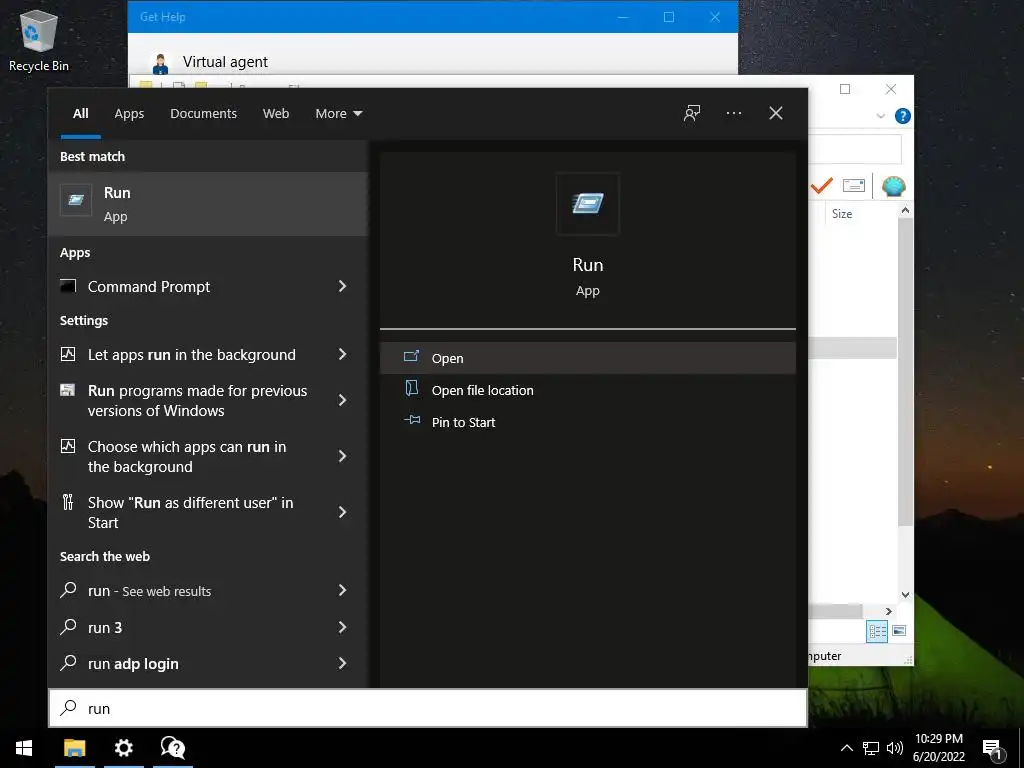The image size is (1024, 768).
Task: Select 'Show Run as different user in Start'
Action: (190, 513)
